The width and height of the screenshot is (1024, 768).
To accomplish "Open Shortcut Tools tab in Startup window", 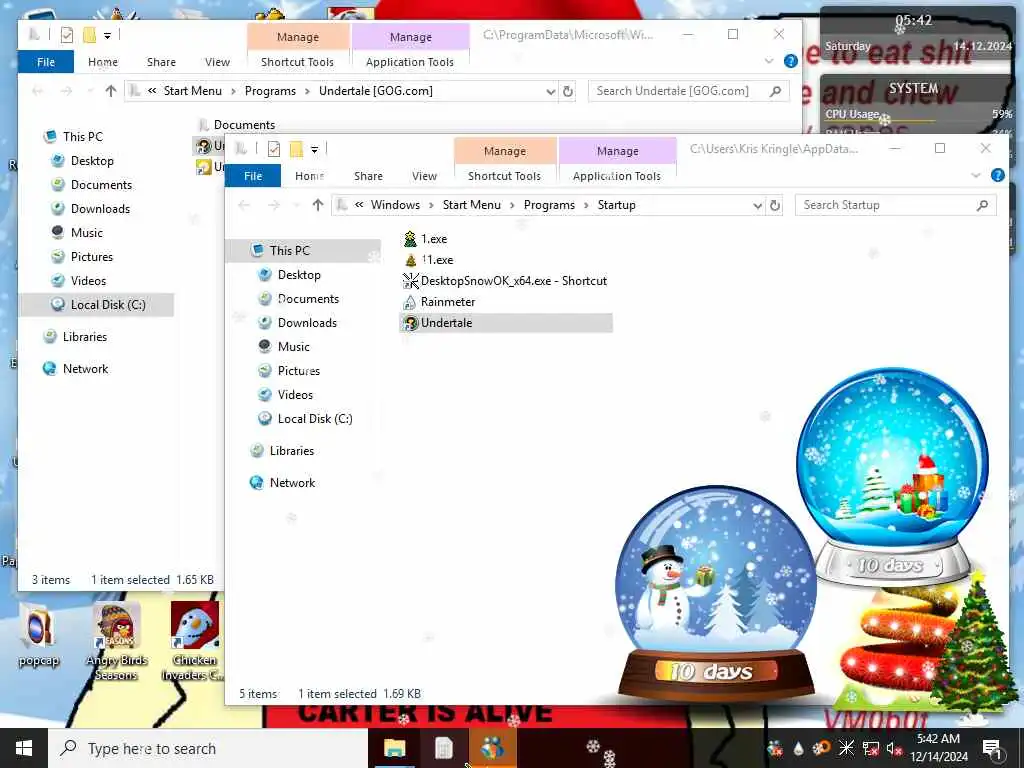I will (504, 176).
